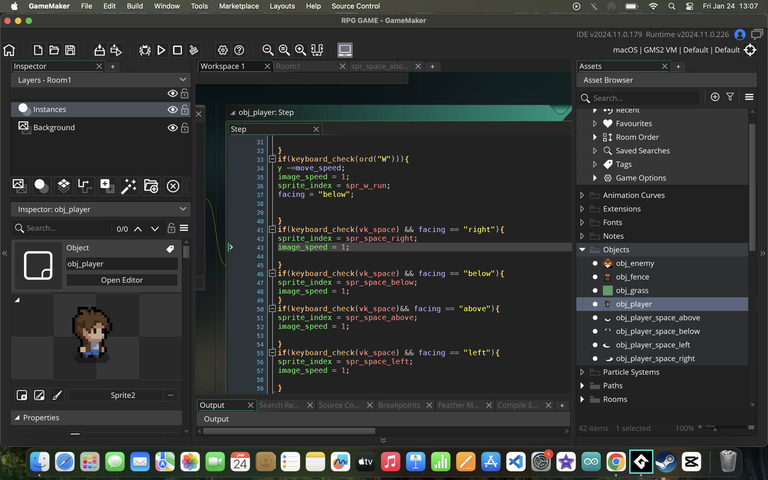Image resolution: width=768 pixels, height=480 pixels.
Task: Click the Run game play button
Action: tap(161, 50)
